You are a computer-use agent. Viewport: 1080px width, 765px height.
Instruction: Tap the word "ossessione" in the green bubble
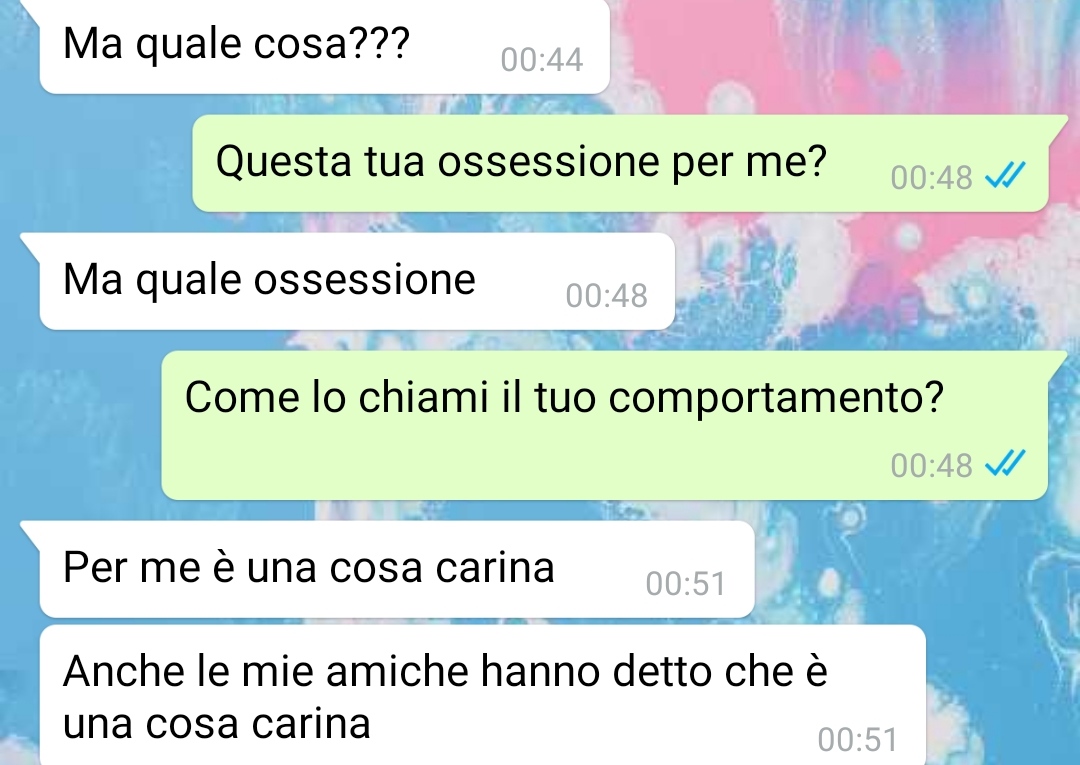[548, 163]
